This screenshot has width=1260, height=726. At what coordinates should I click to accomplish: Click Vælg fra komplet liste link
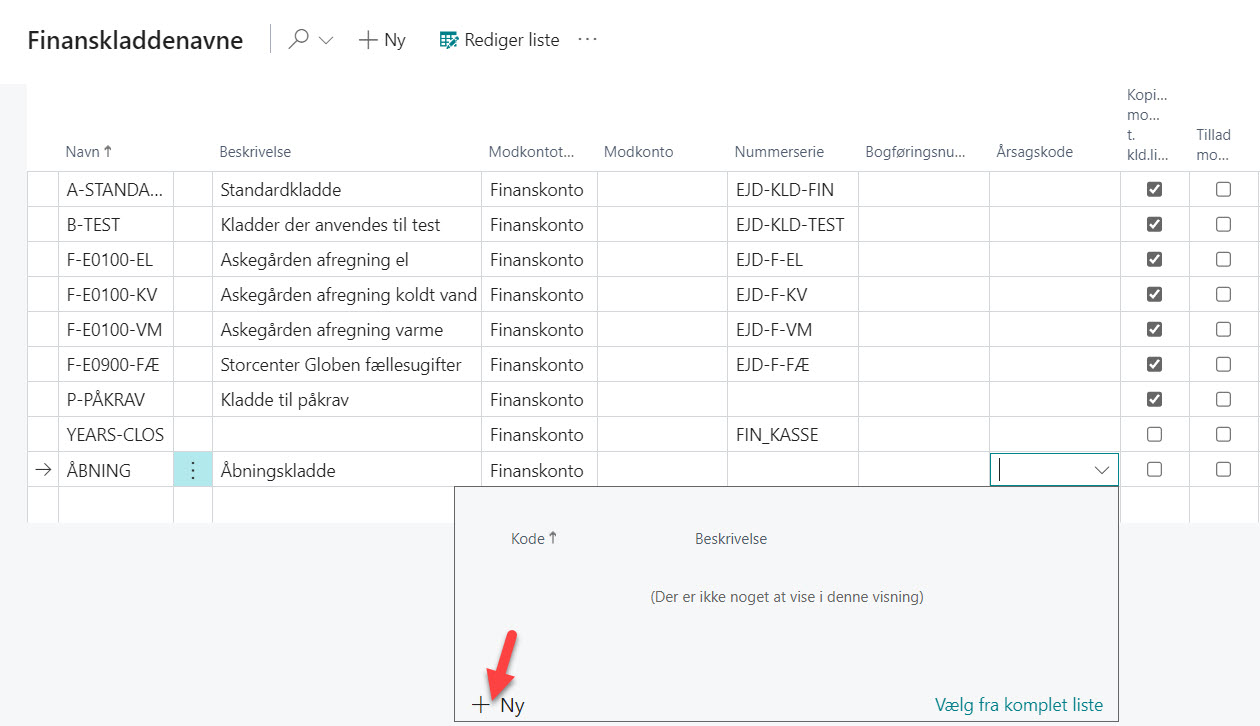click(x=1018, y=705)
